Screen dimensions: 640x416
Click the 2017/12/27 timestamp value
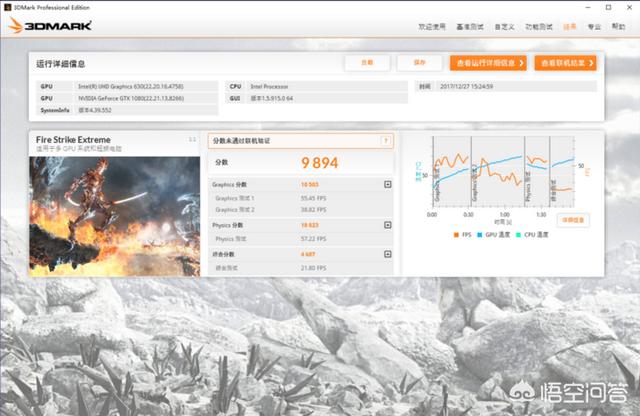click(x=467, y=87)
